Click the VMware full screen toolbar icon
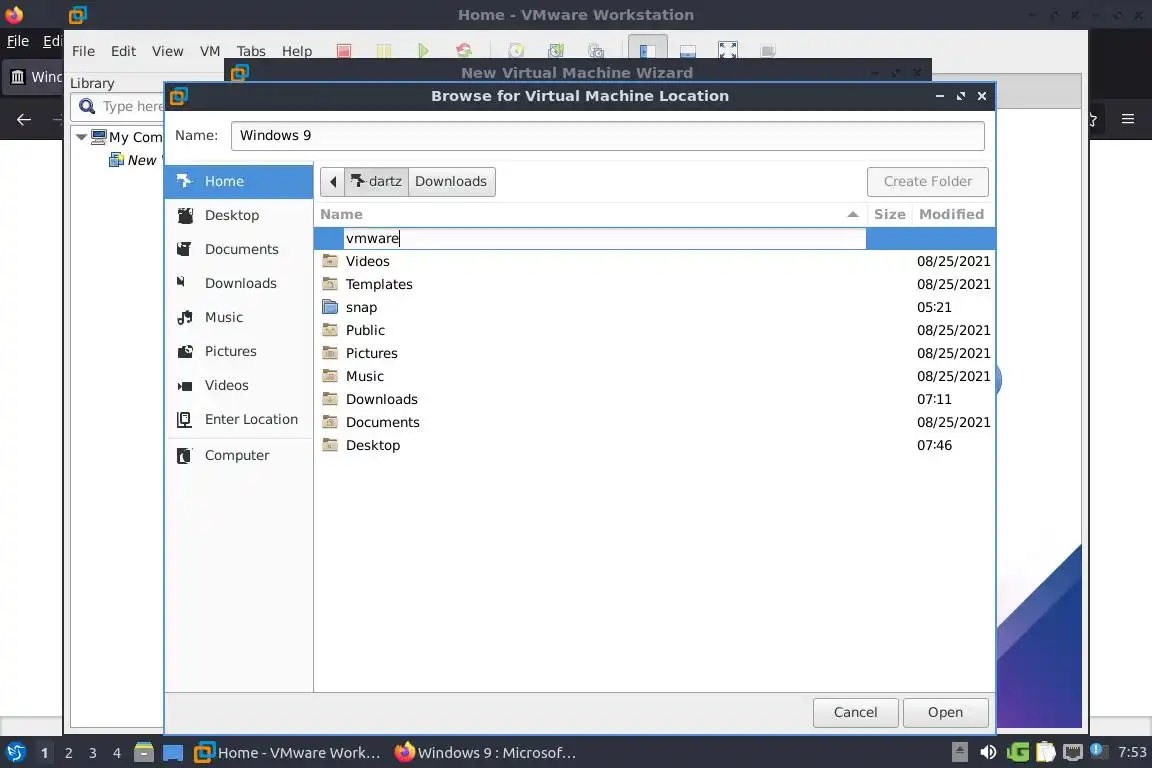This screenshot has width=1152, height=768. coord(727,51)
